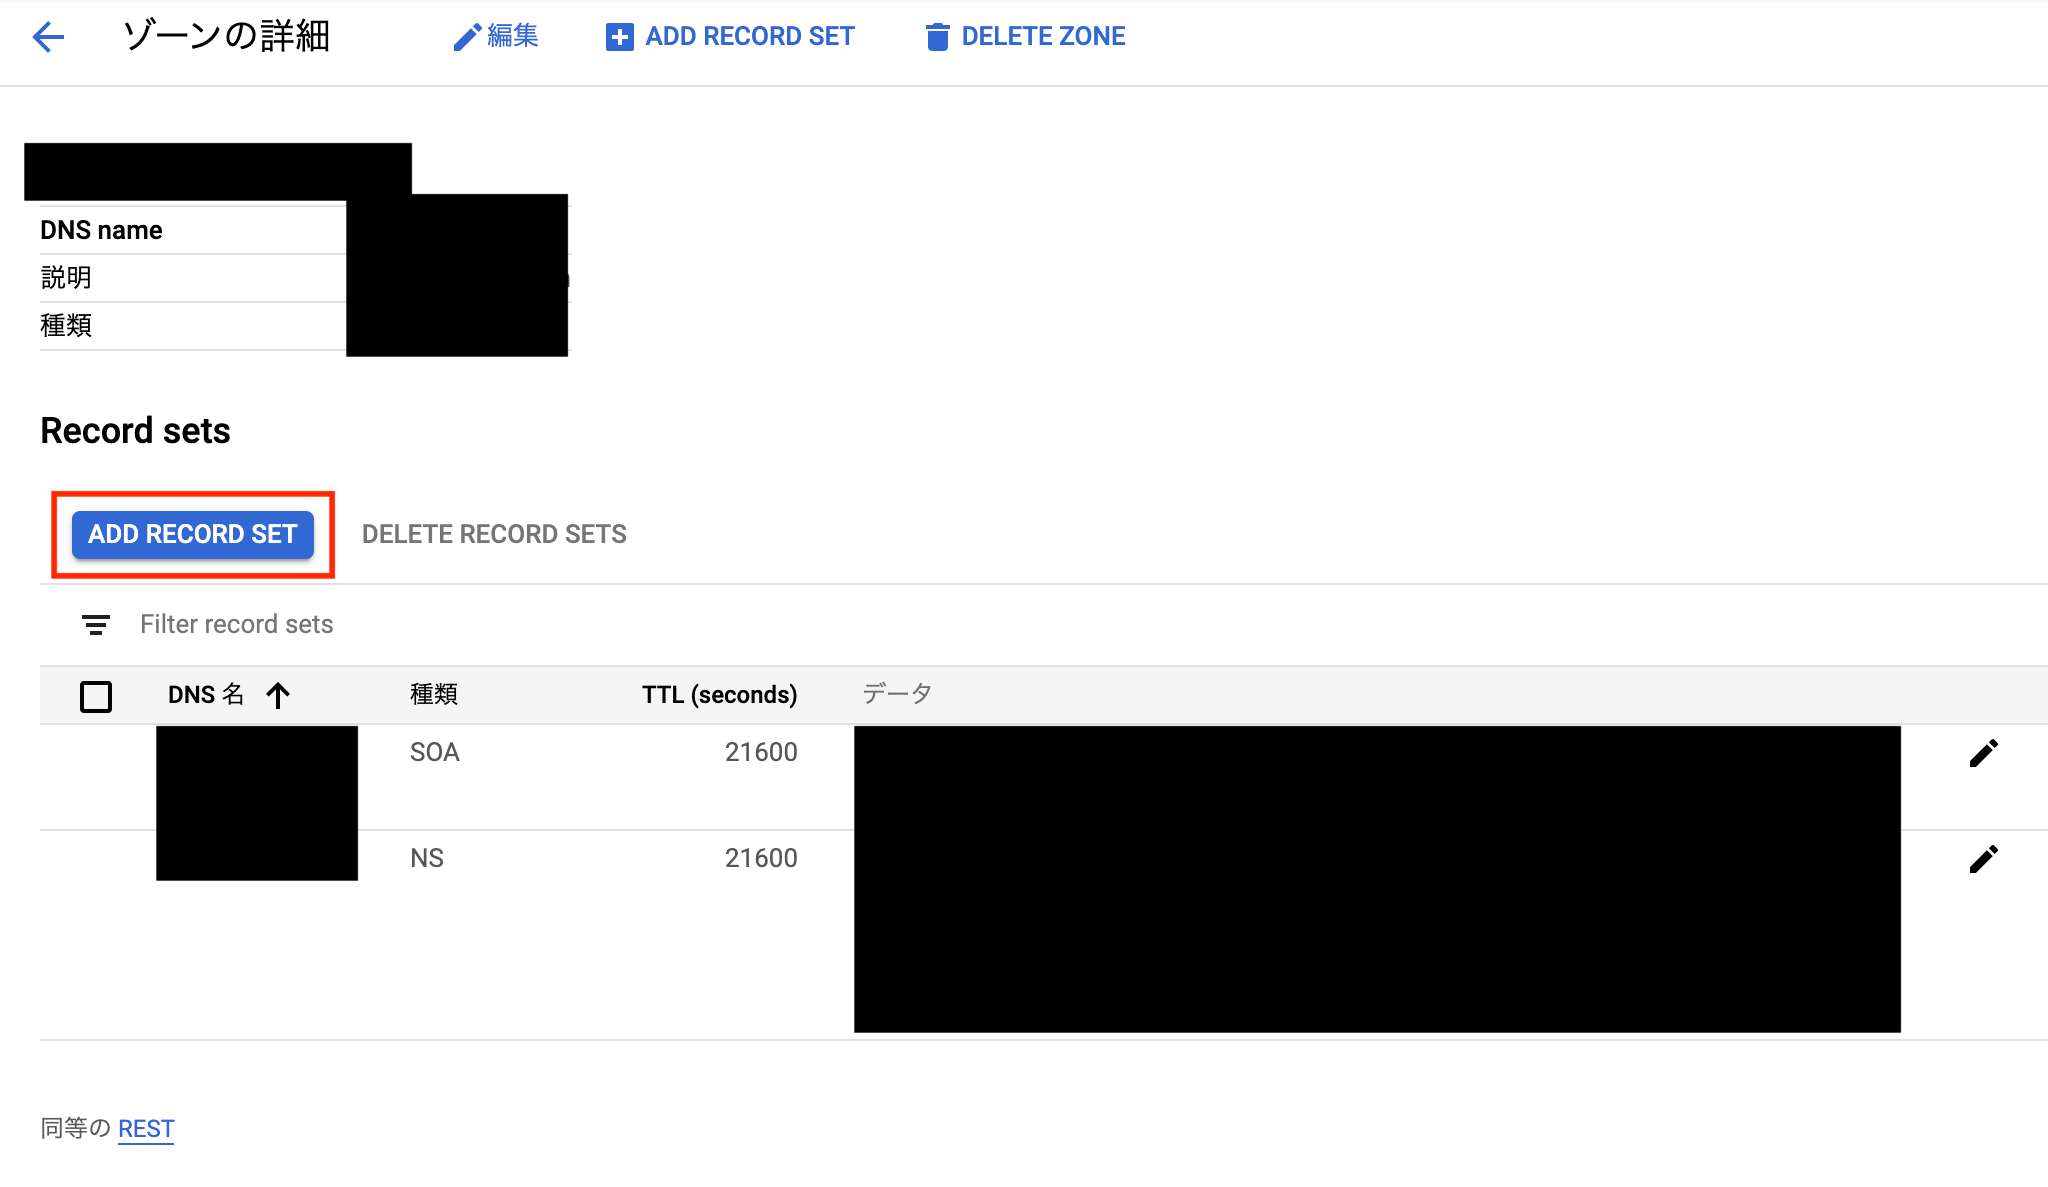The height and width of the screenshot is (1187, 2048).
Task: Click the plus icon in top toolbar
Action: point(619,37)
